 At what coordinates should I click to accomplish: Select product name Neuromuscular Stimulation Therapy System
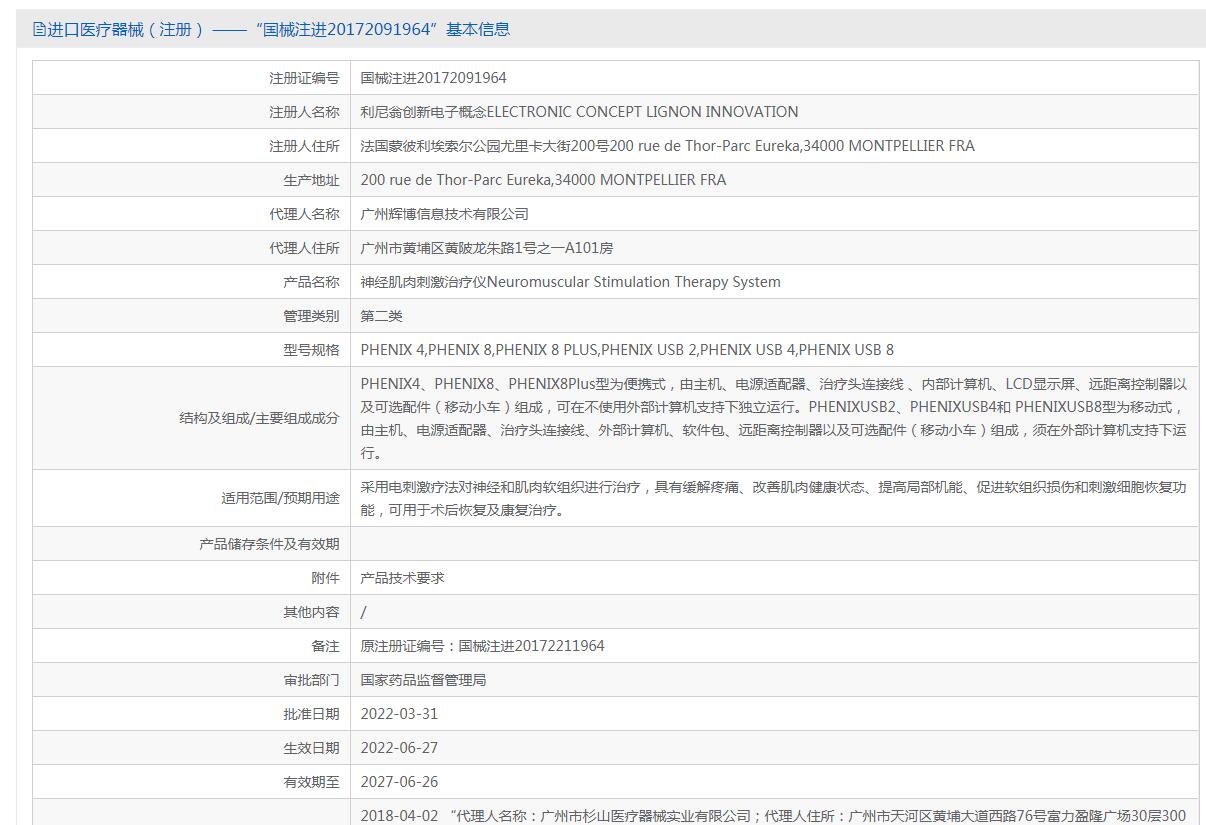click(x=634, y=282)
